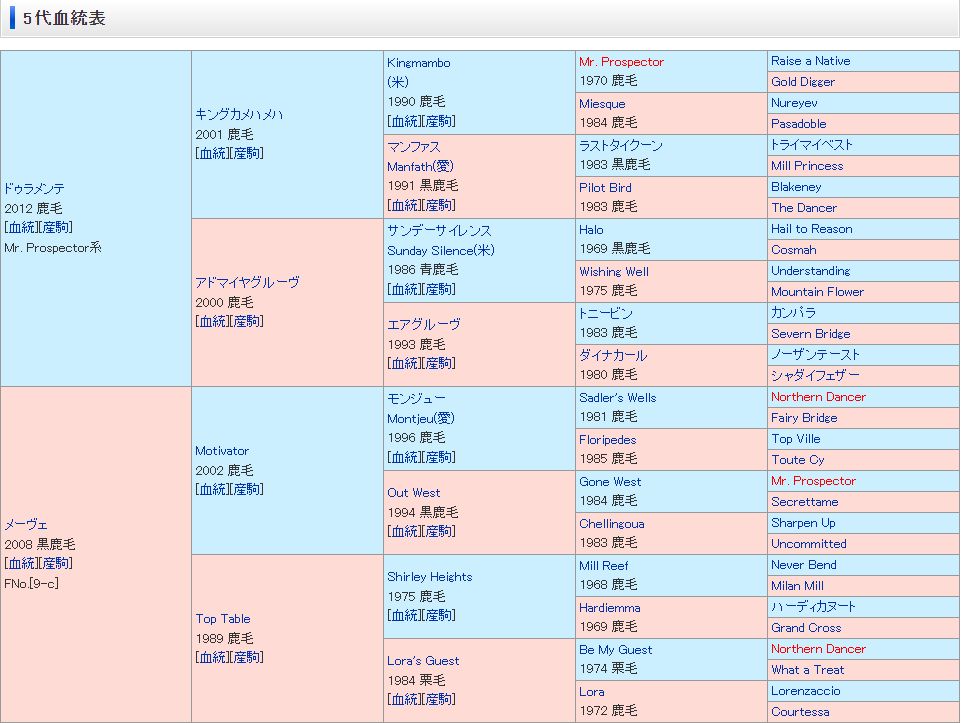Click the Sadler's Wells ancestor link

[x=617, y=398]
